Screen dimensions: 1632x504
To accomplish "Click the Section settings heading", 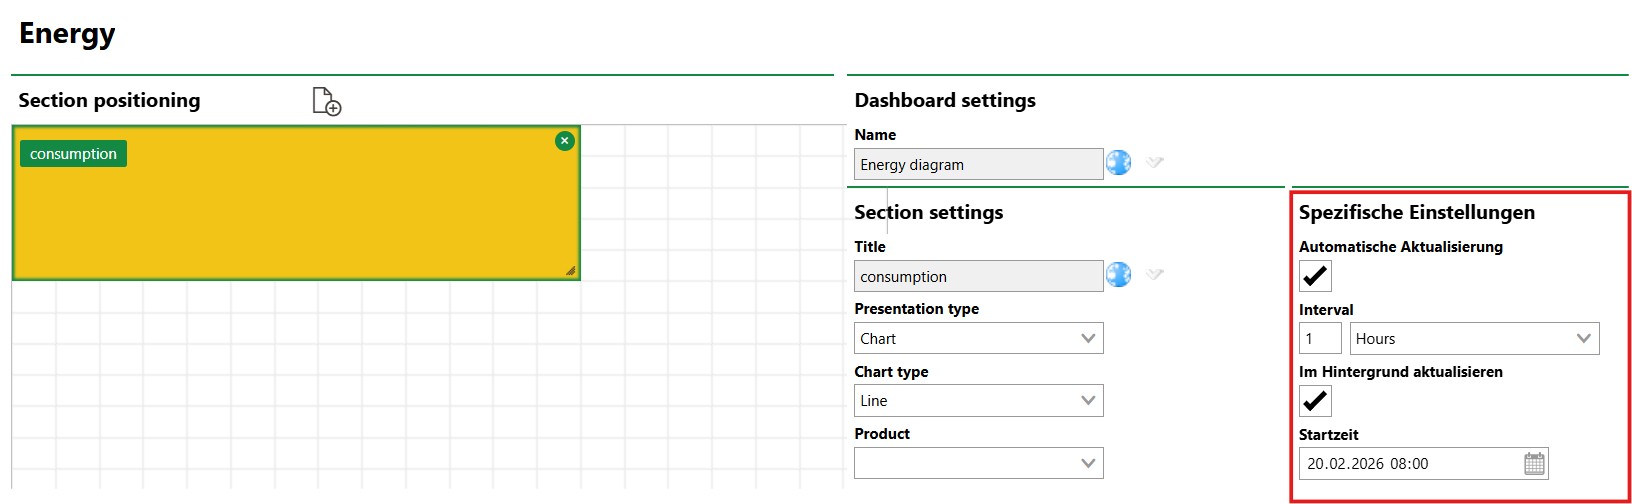I will tap(928, 212).
